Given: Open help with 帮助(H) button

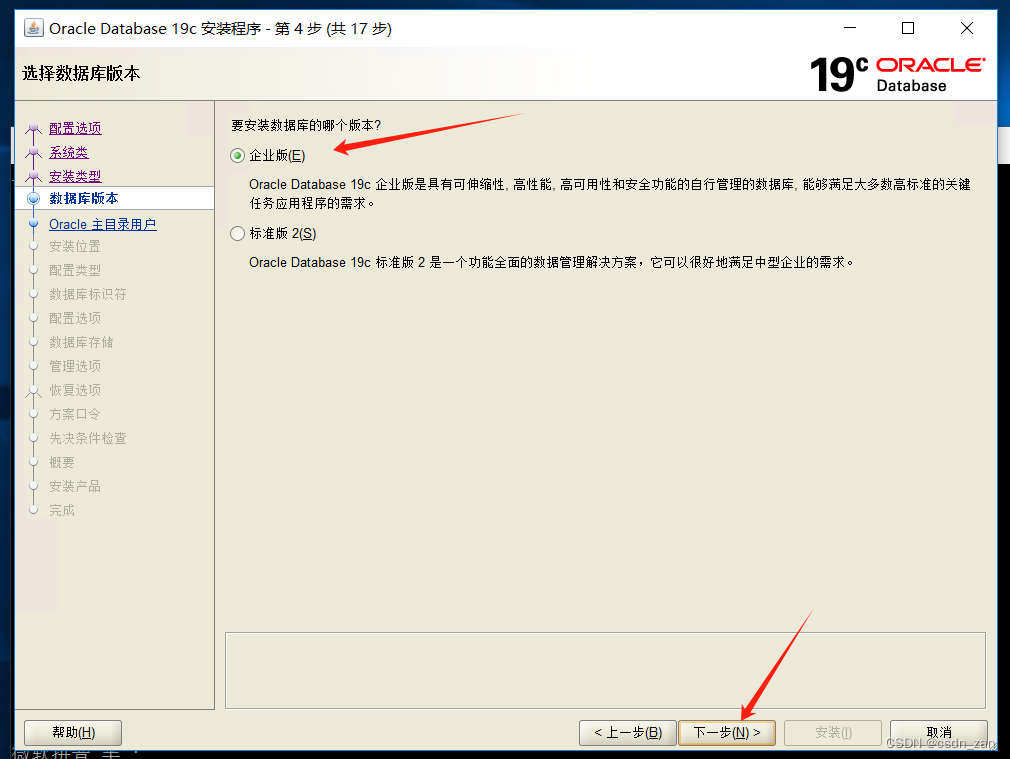Looking at the screenshot, I should [73, 733].
